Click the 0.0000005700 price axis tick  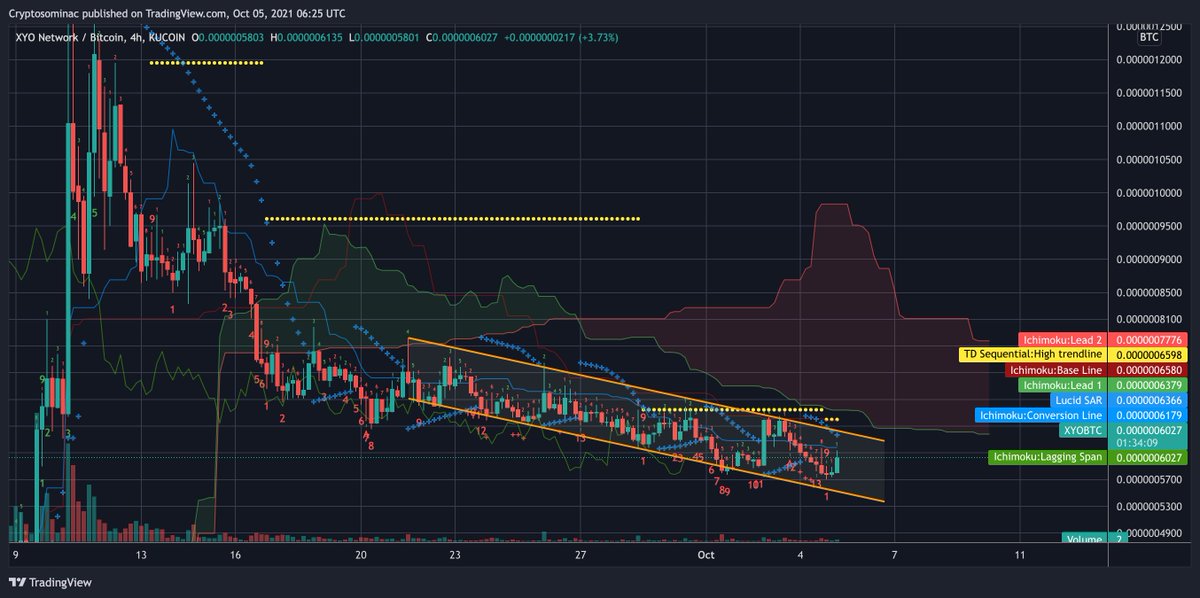(1151, 478)
